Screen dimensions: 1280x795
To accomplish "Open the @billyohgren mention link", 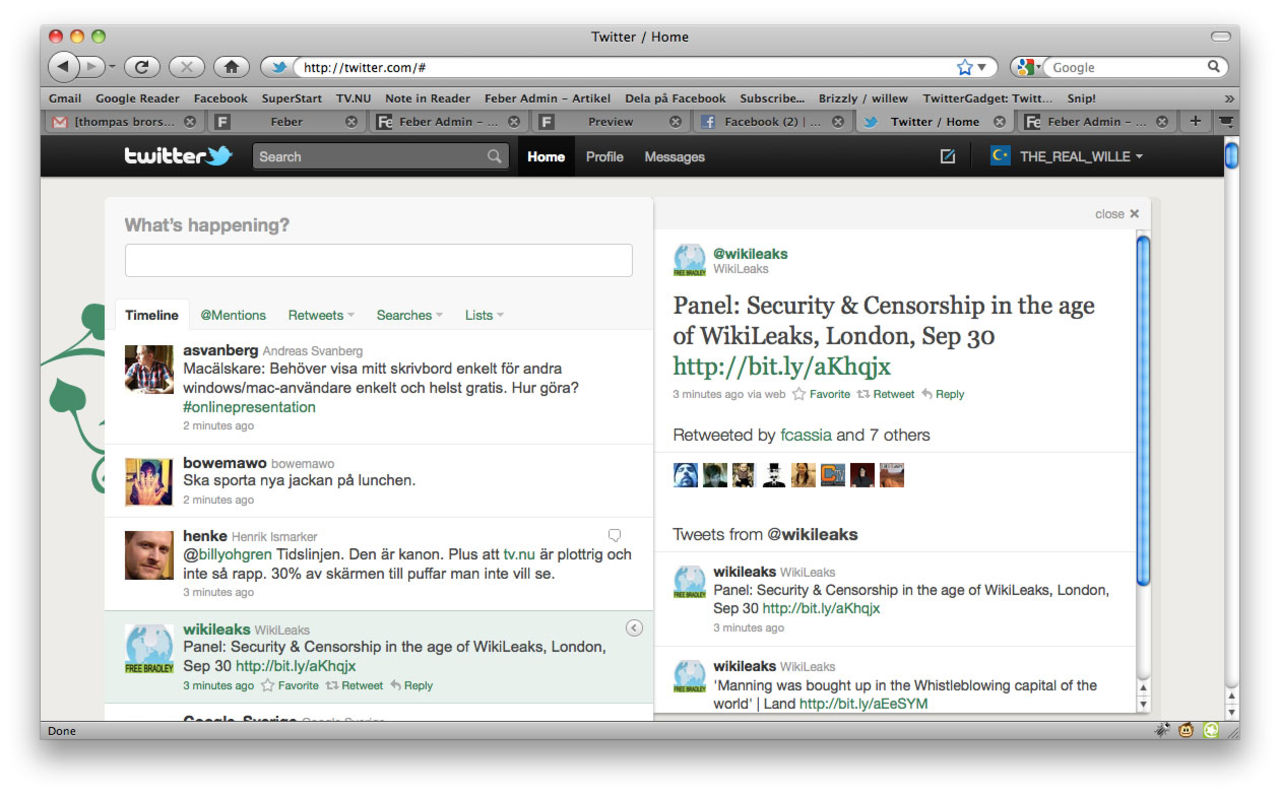I will (227, 554).
